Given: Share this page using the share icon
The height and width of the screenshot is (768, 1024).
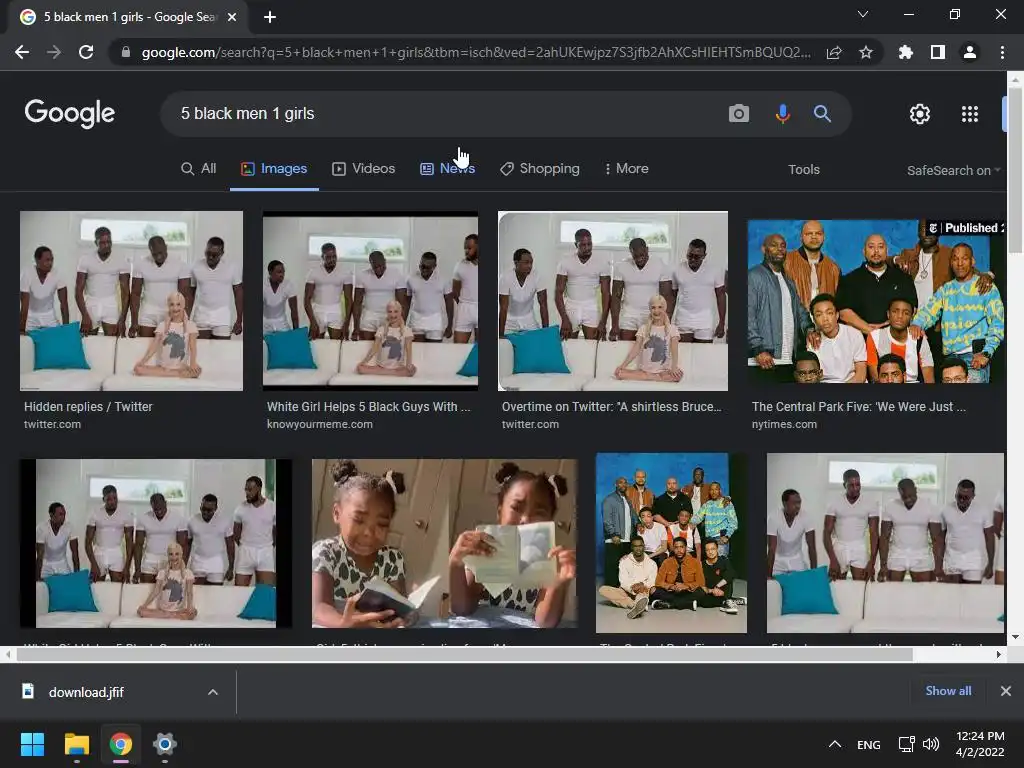Looking at the screenshot, I should click(834, 52).
